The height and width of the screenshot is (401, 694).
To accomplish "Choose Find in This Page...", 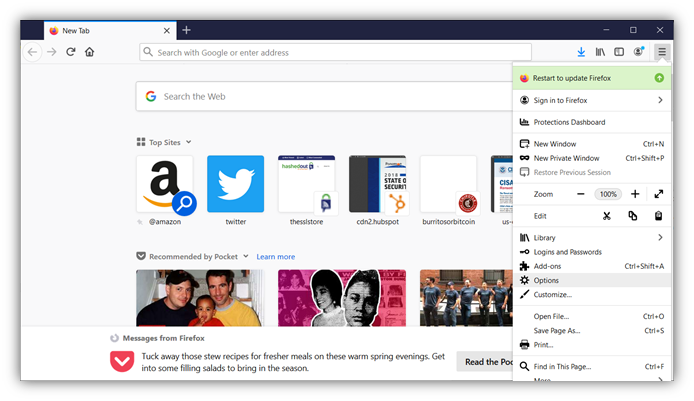I will [x=592, y=366].
